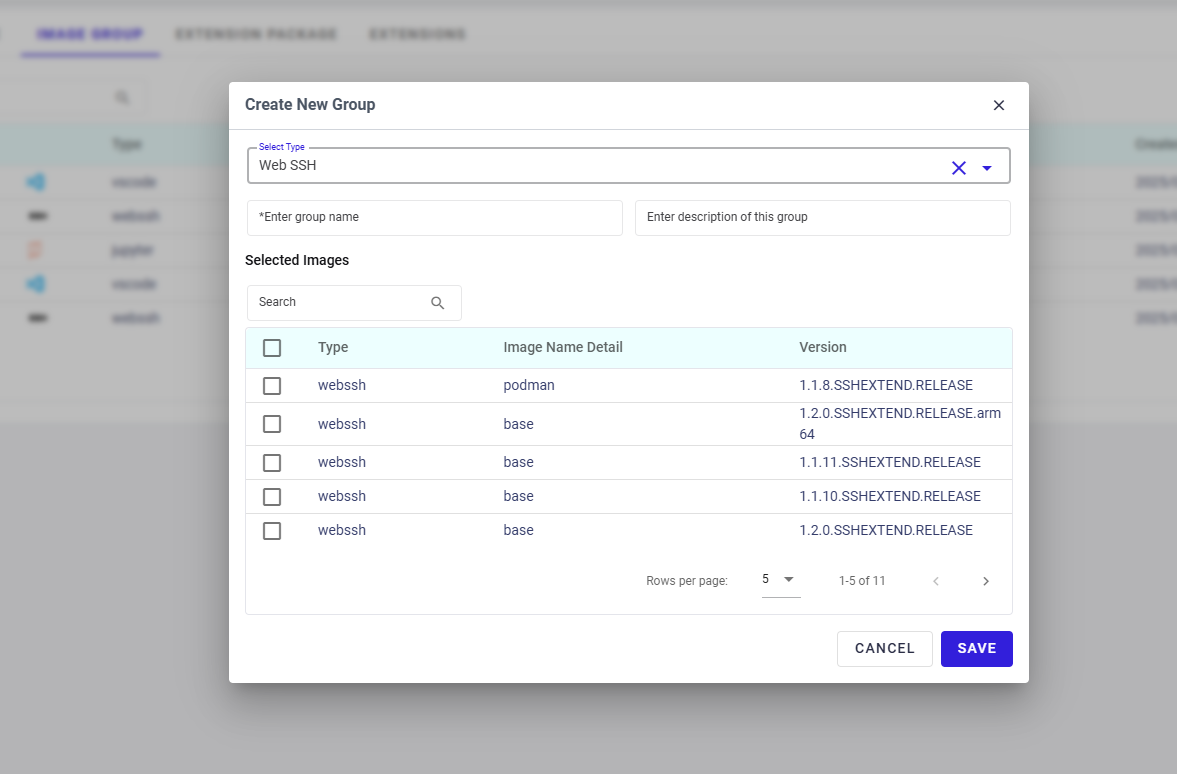Click version 1.1.8.SSHEXTEND.RELEASE cell
The image size is (1177, 774).
(886, 386)
